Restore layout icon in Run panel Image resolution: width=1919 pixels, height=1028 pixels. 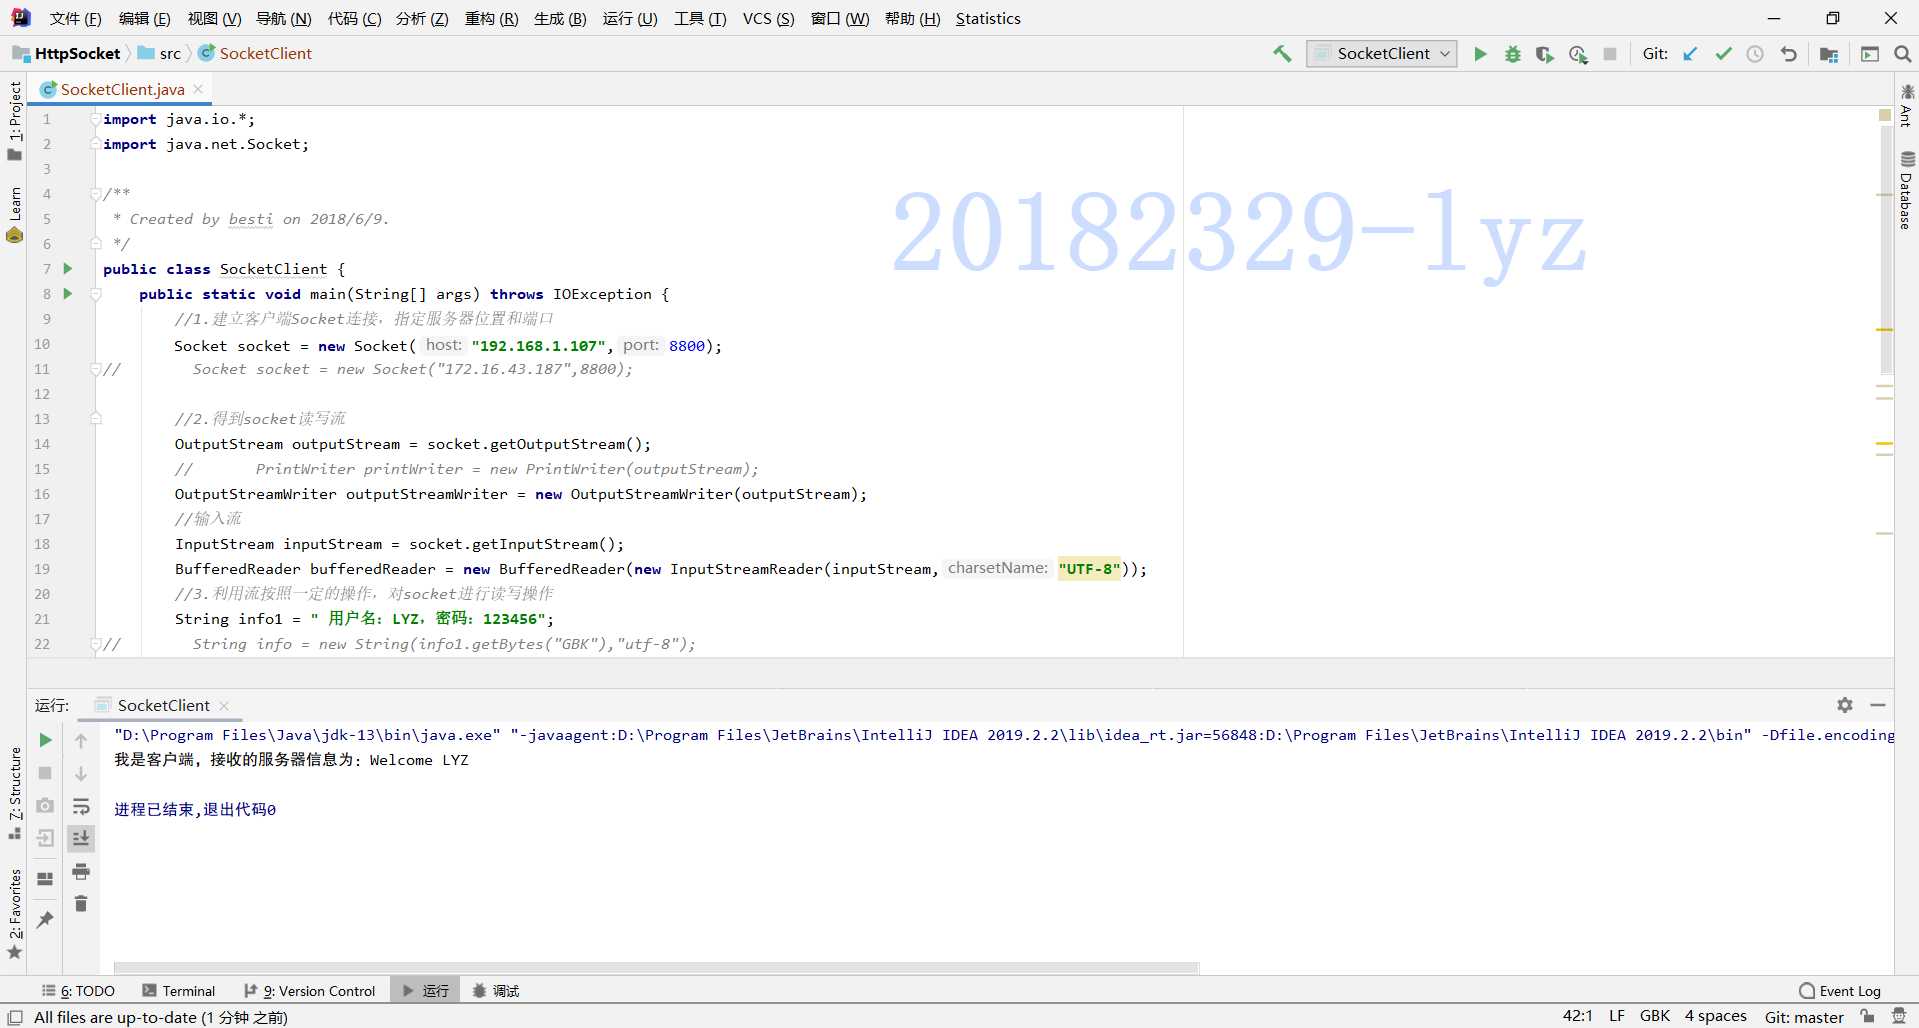(x=45, y=879)
